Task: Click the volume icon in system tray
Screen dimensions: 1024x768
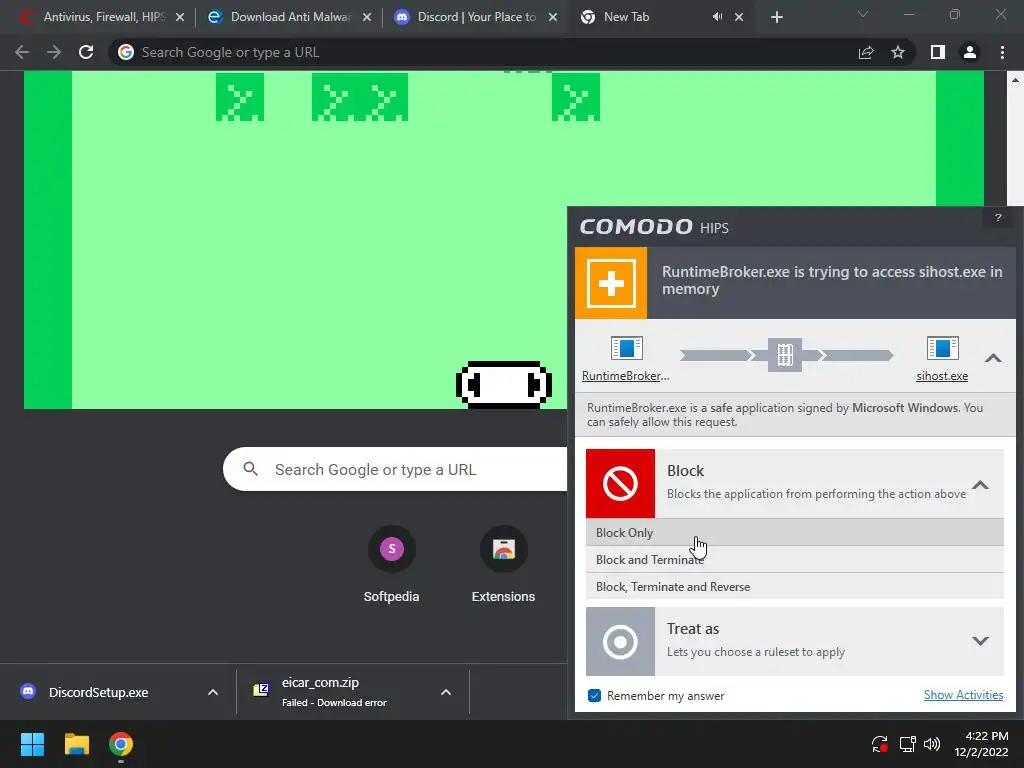Action: tap(932, 744)
